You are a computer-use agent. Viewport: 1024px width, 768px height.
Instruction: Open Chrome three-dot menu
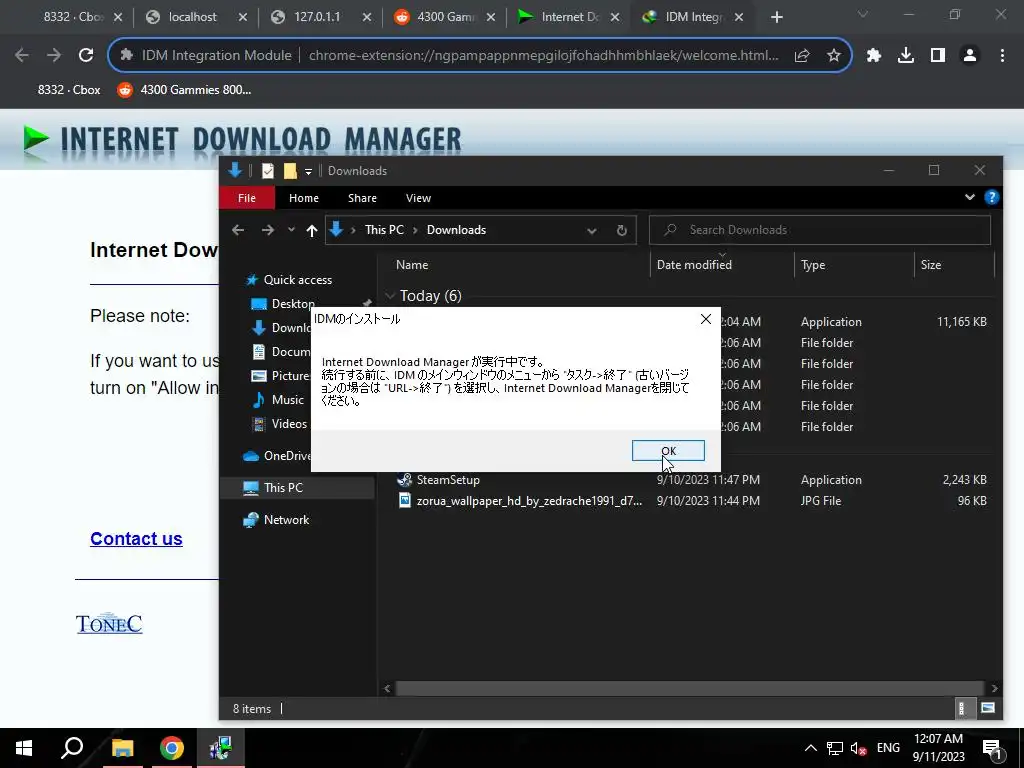click(x=1002, y=56)
